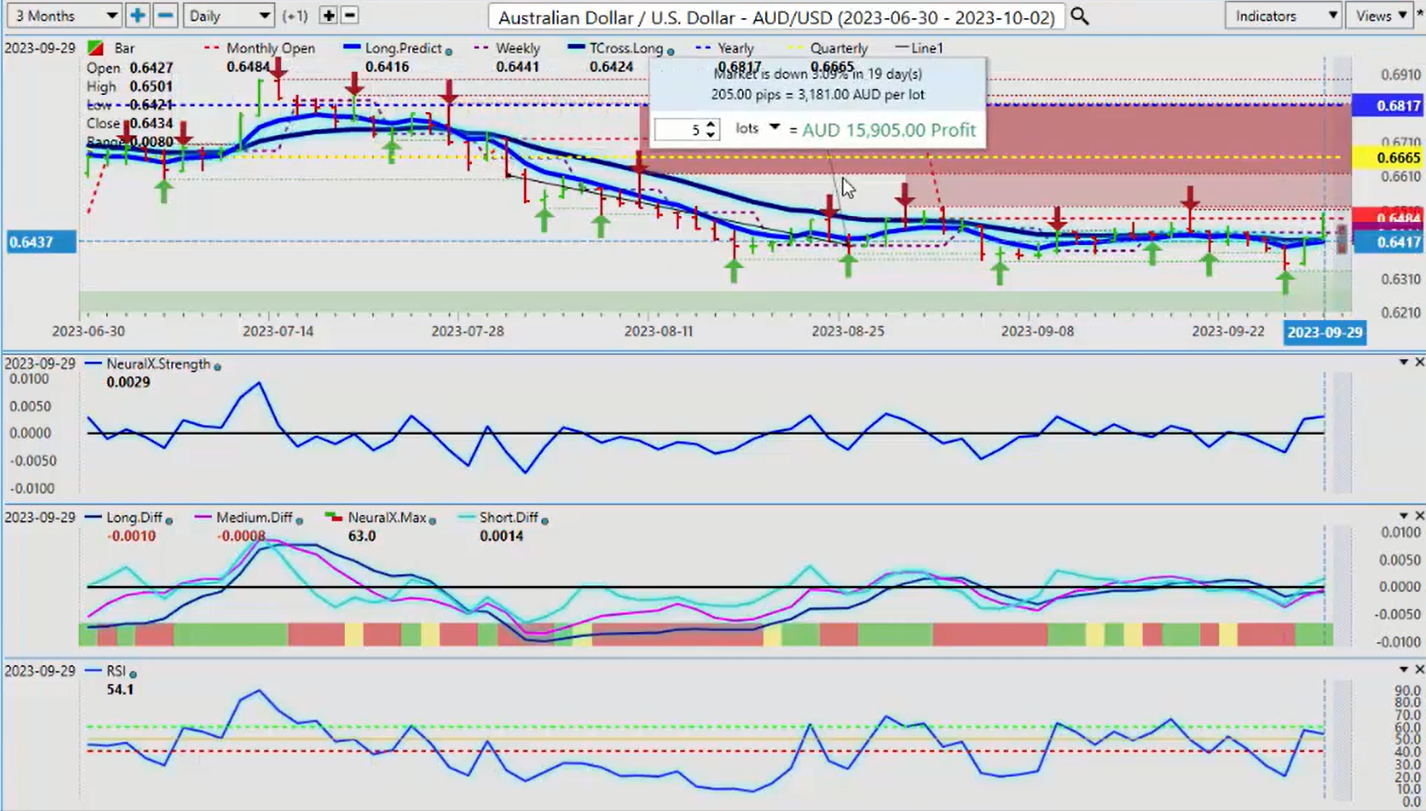The height and width of the screenshot is (811, 1426).
Task: Close the Long.Diff indicator panel
Action: 1419,515
